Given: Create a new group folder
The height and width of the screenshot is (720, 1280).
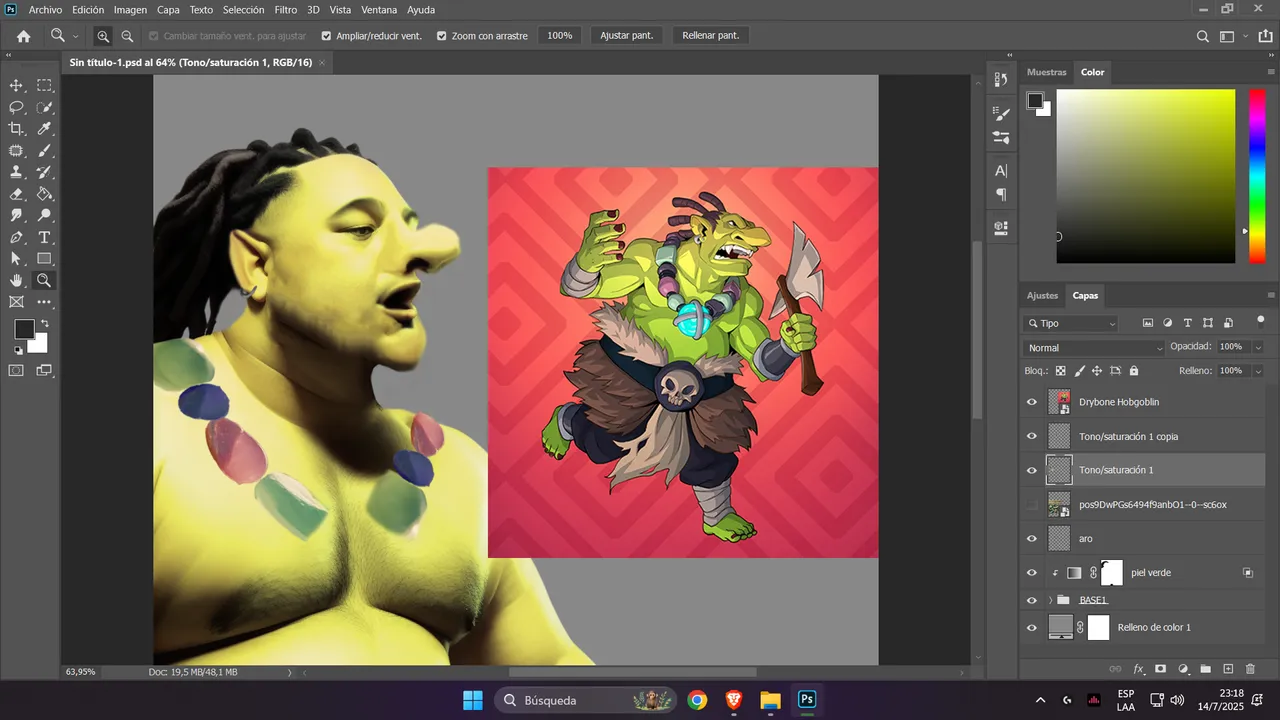Looking at the screenshot, I should (1206, 669).
